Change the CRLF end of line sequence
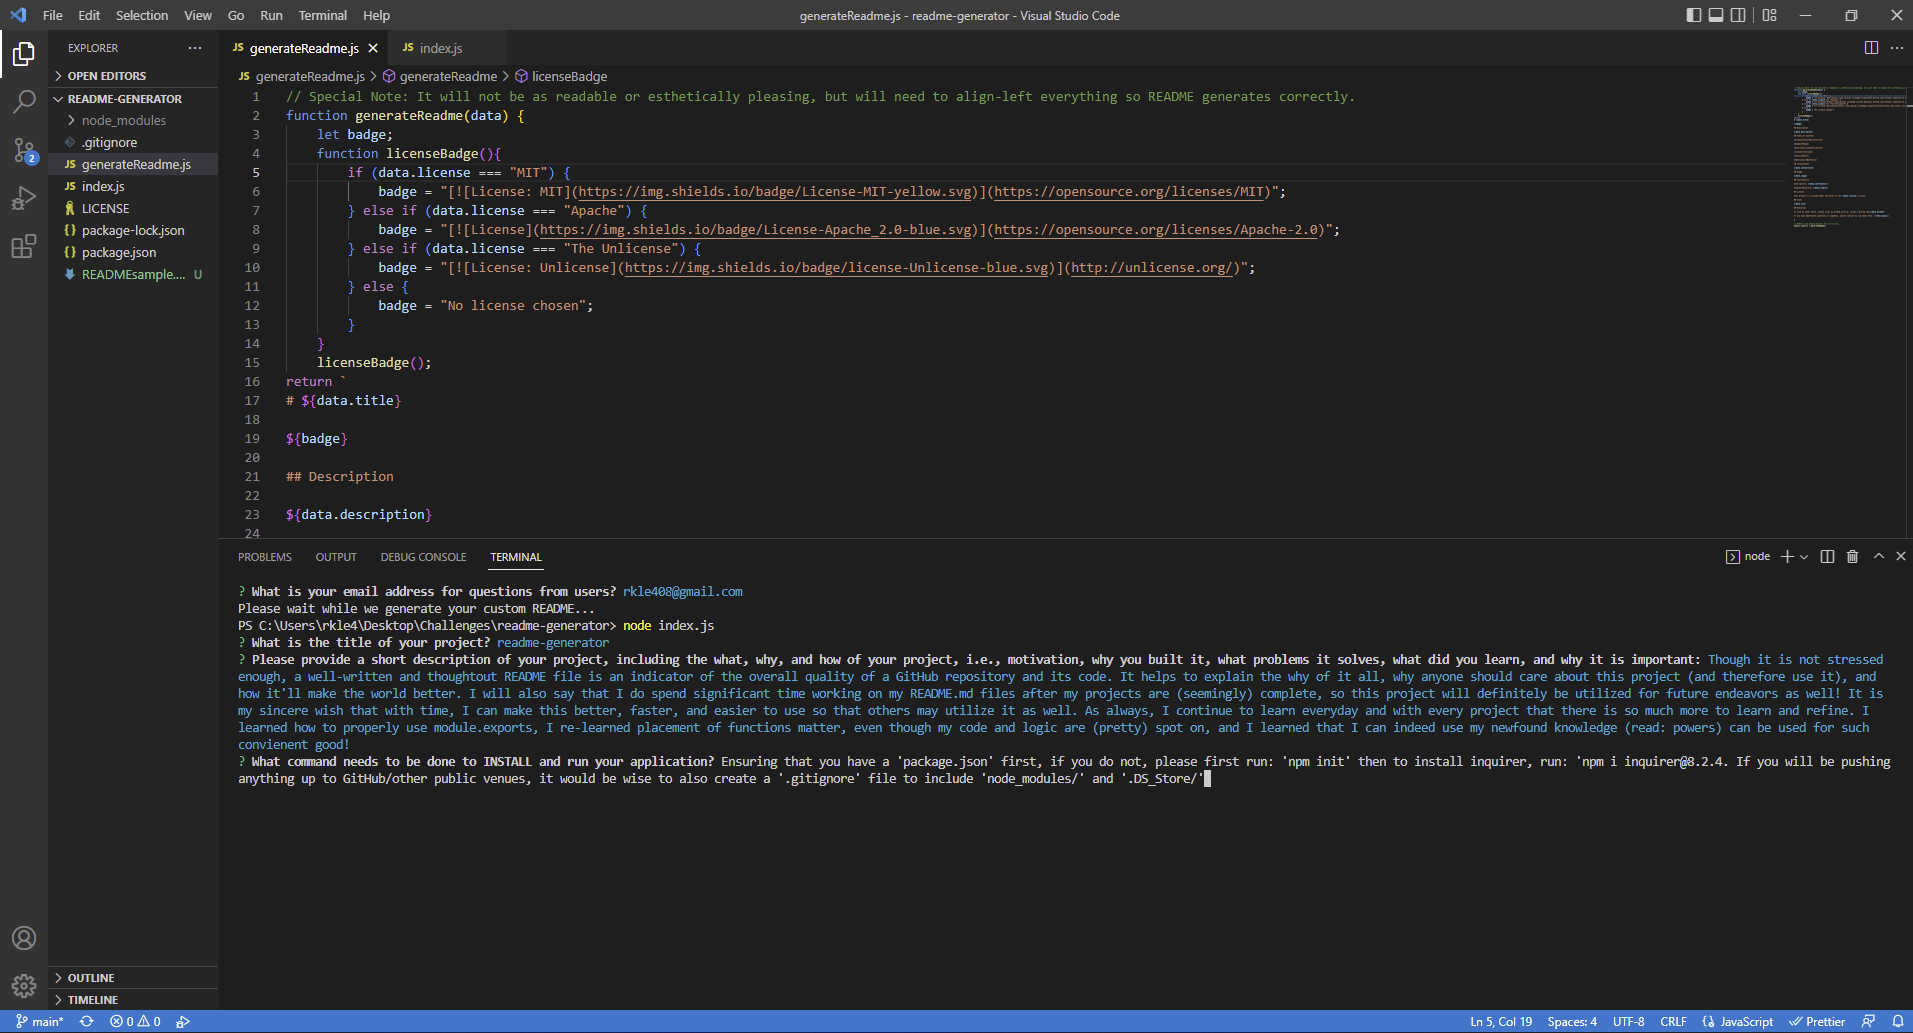Viewport: 1913px width, 1033px height. coord(1673,1021)
